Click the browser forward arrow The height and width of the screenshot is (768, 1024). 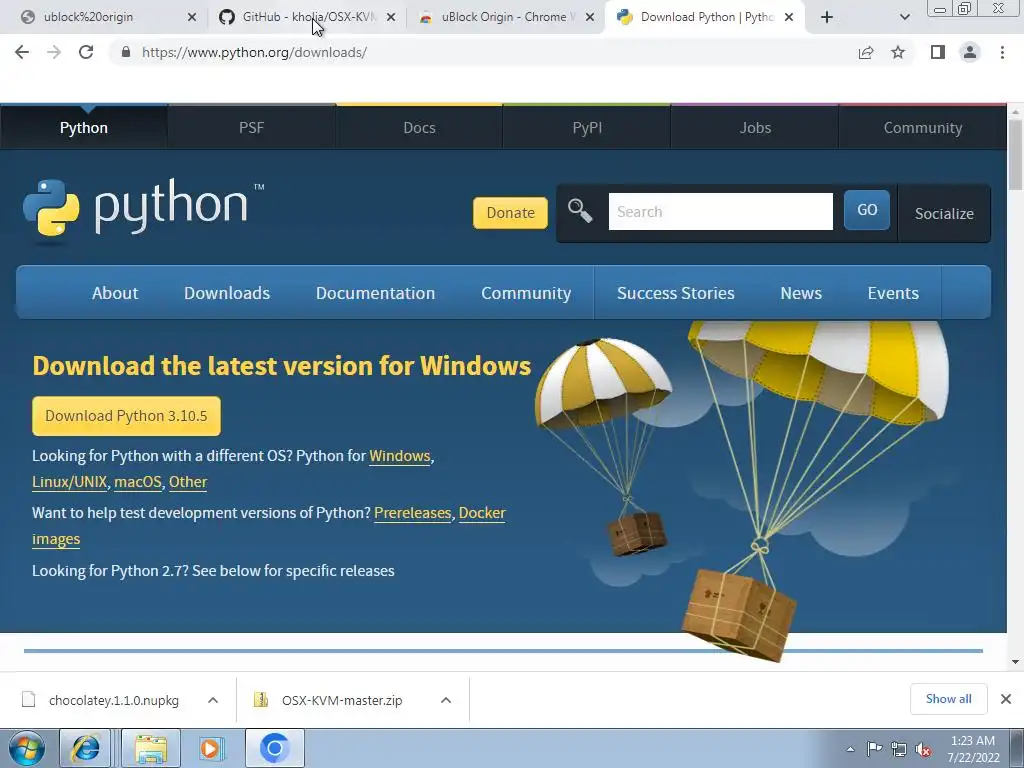tap(54, 52)
